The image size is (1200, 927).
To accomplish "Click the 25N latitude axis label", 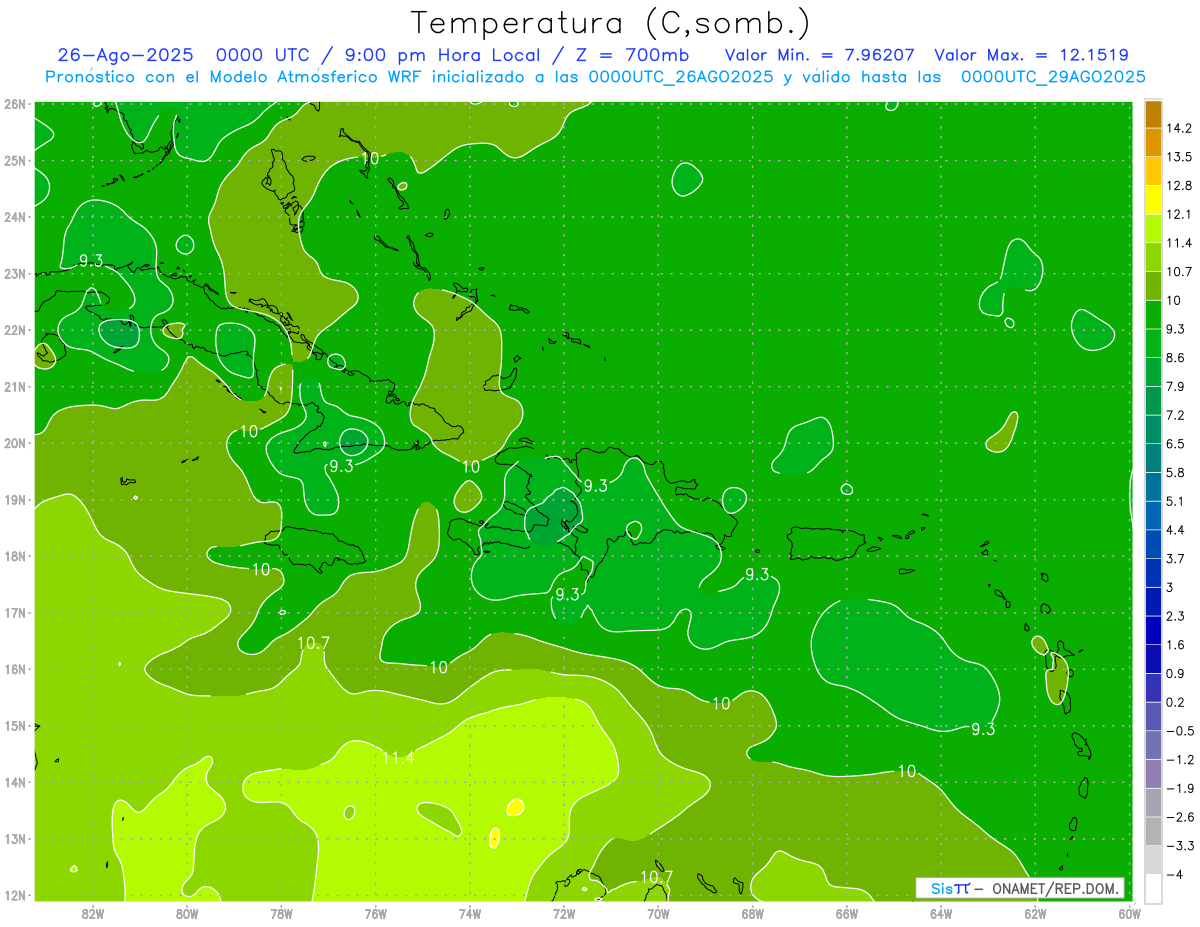I will point(14,160).
